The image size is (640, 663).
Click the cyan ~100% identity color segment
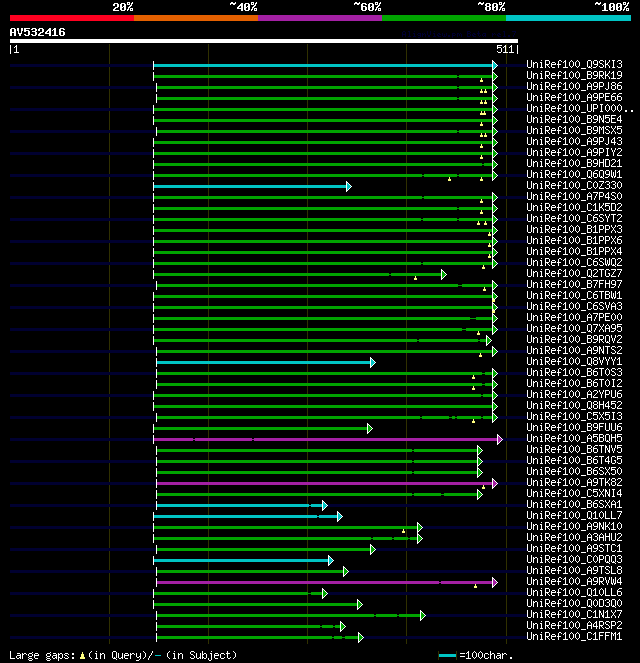click(568, 18)
